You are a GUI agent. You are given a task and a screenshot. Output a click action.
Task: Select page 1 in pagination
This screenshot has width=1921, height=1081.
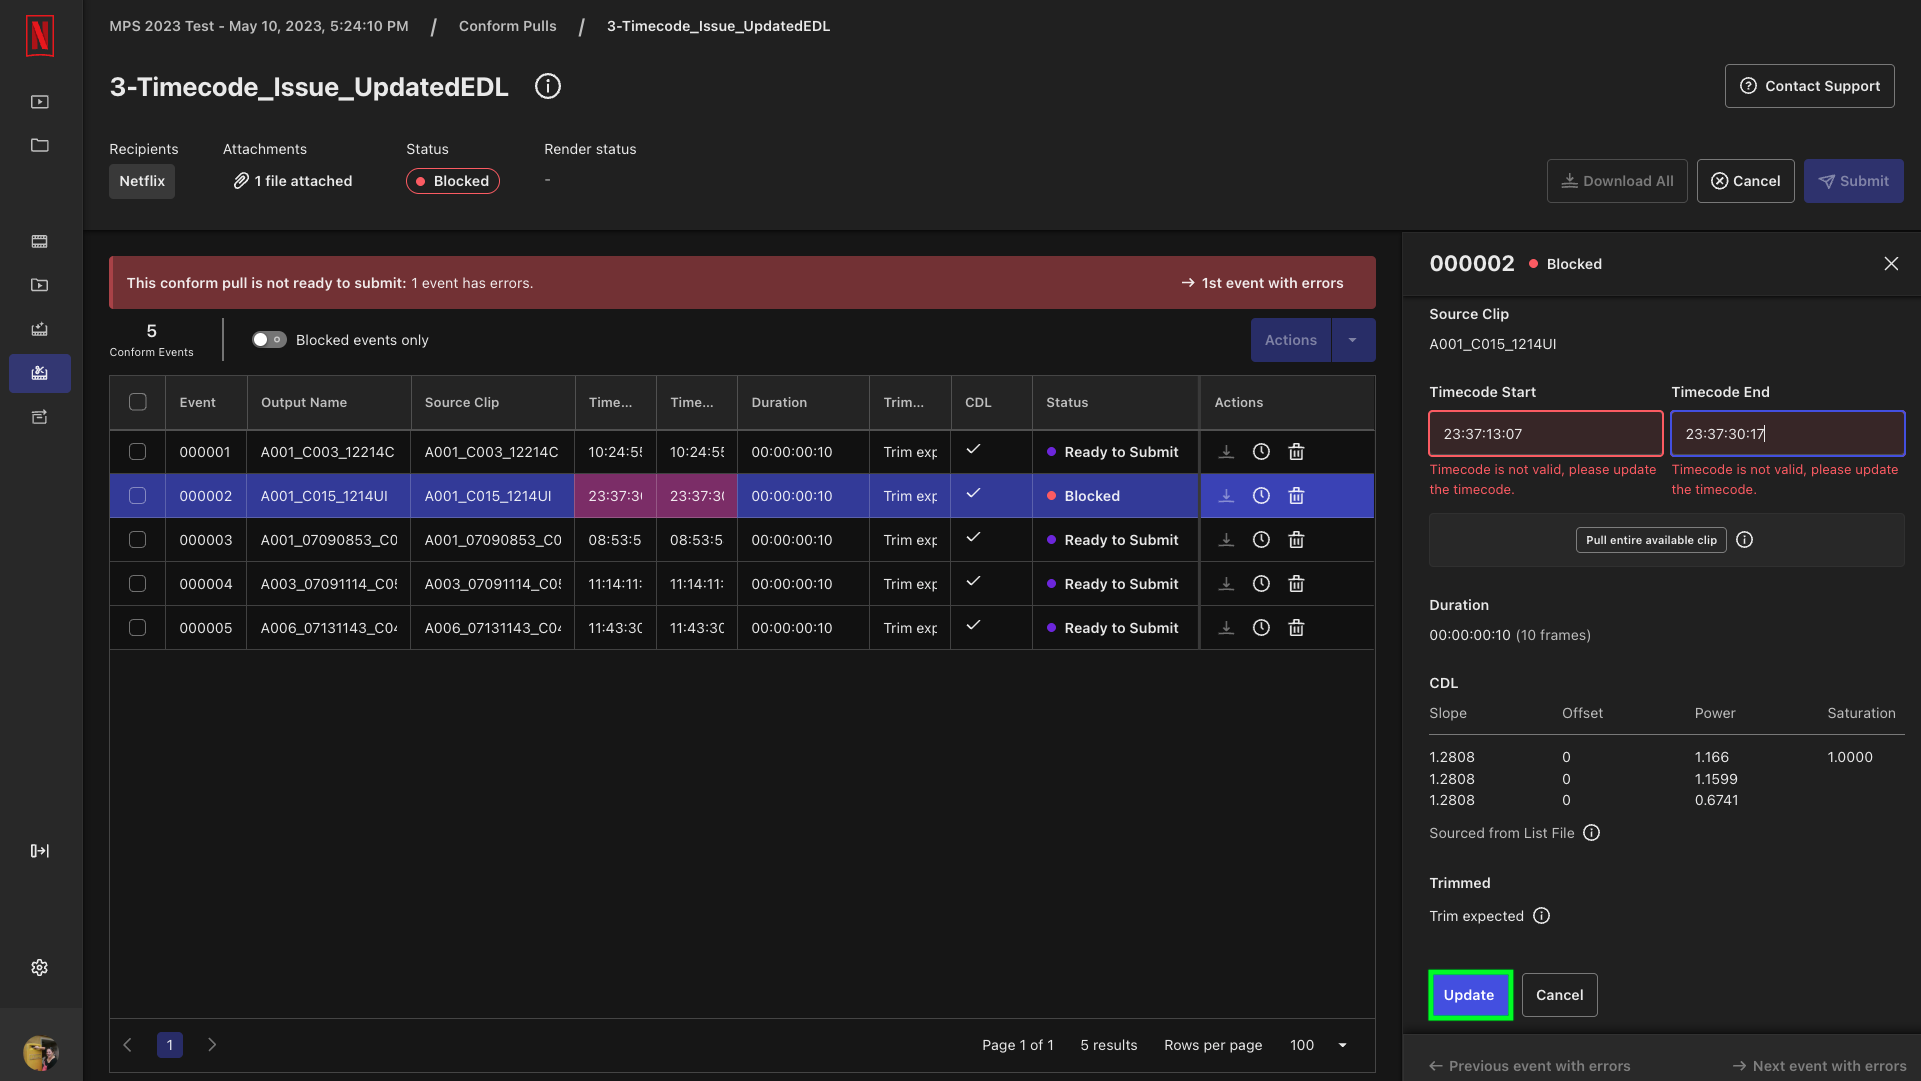(170, 1045)
